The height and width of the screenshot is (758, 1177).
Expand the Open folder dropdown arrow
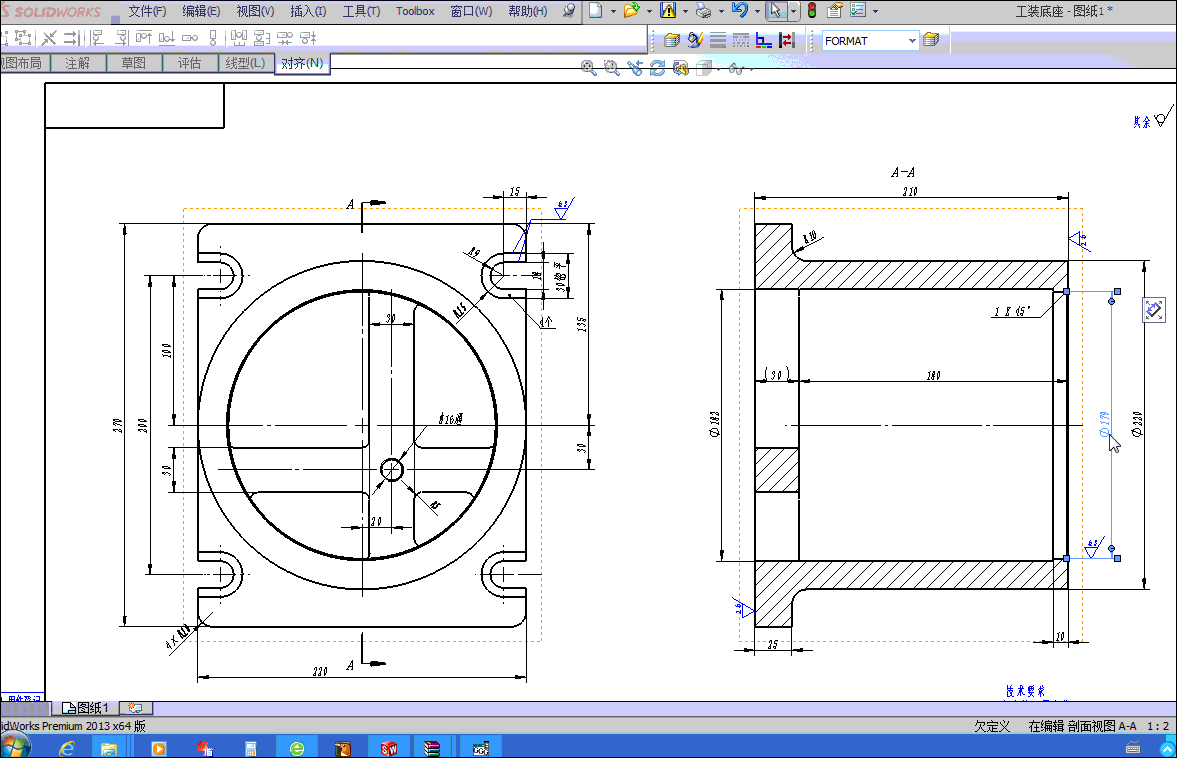pyautogui.click(x=649, y=11)
